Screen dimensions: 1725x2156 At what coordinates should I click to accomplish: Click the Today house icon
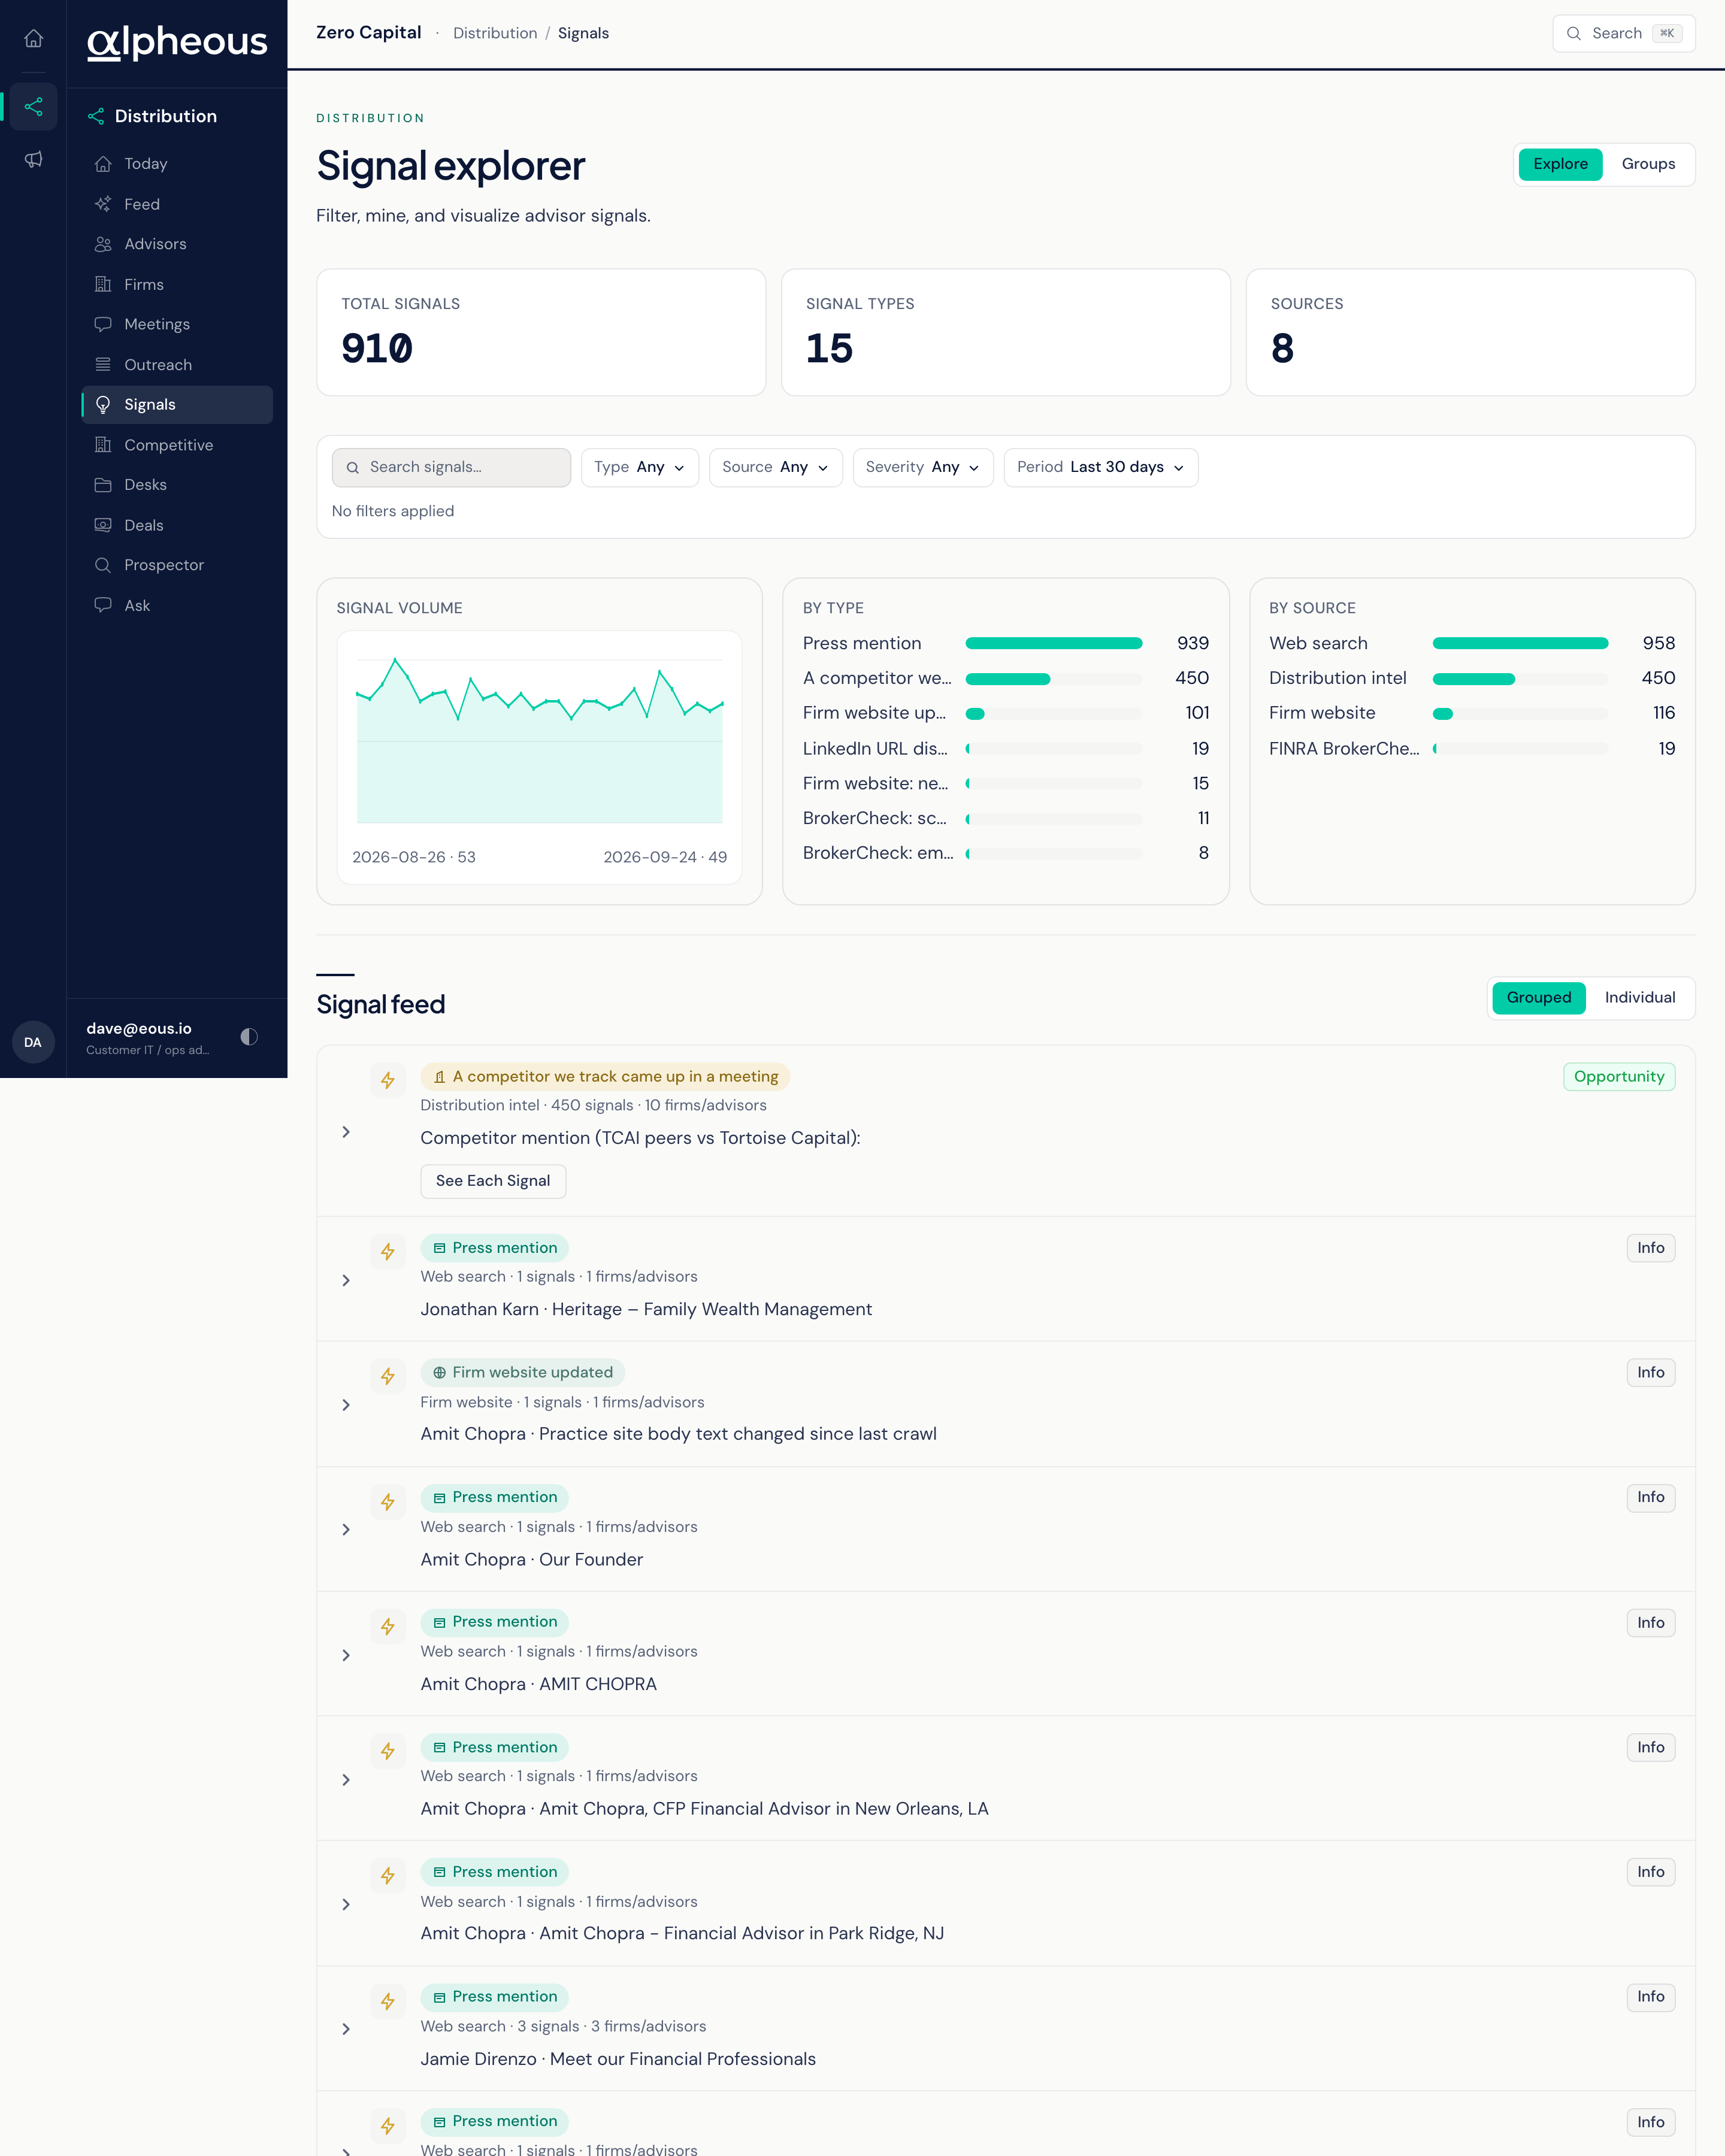pos(103,164)
